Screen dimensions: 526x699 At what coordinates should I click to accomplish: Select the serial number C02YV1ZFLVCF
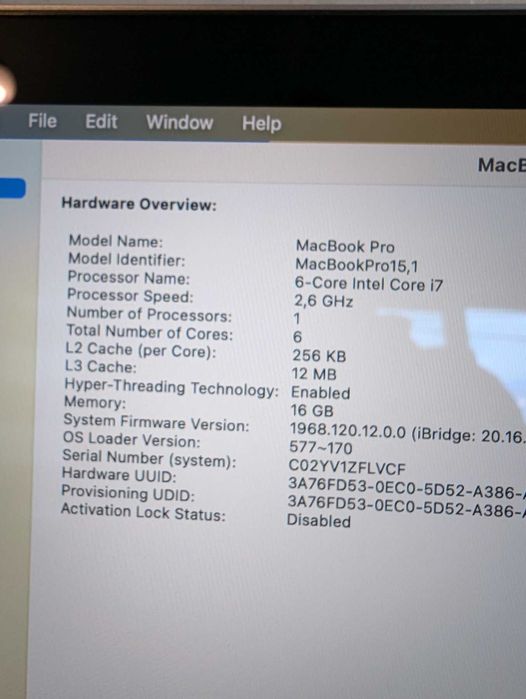347,467
